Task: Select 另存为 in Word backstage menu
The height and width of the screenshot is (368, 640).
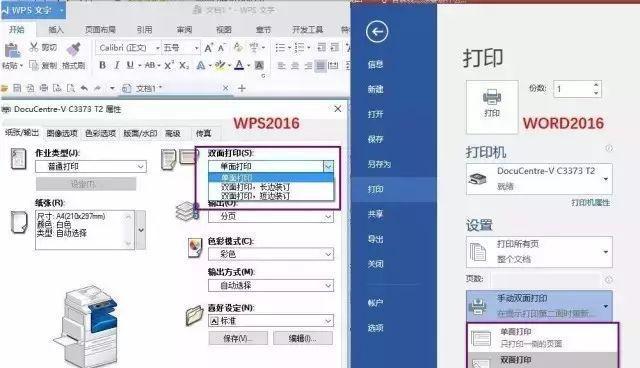Action: click(x=379, y=164)
